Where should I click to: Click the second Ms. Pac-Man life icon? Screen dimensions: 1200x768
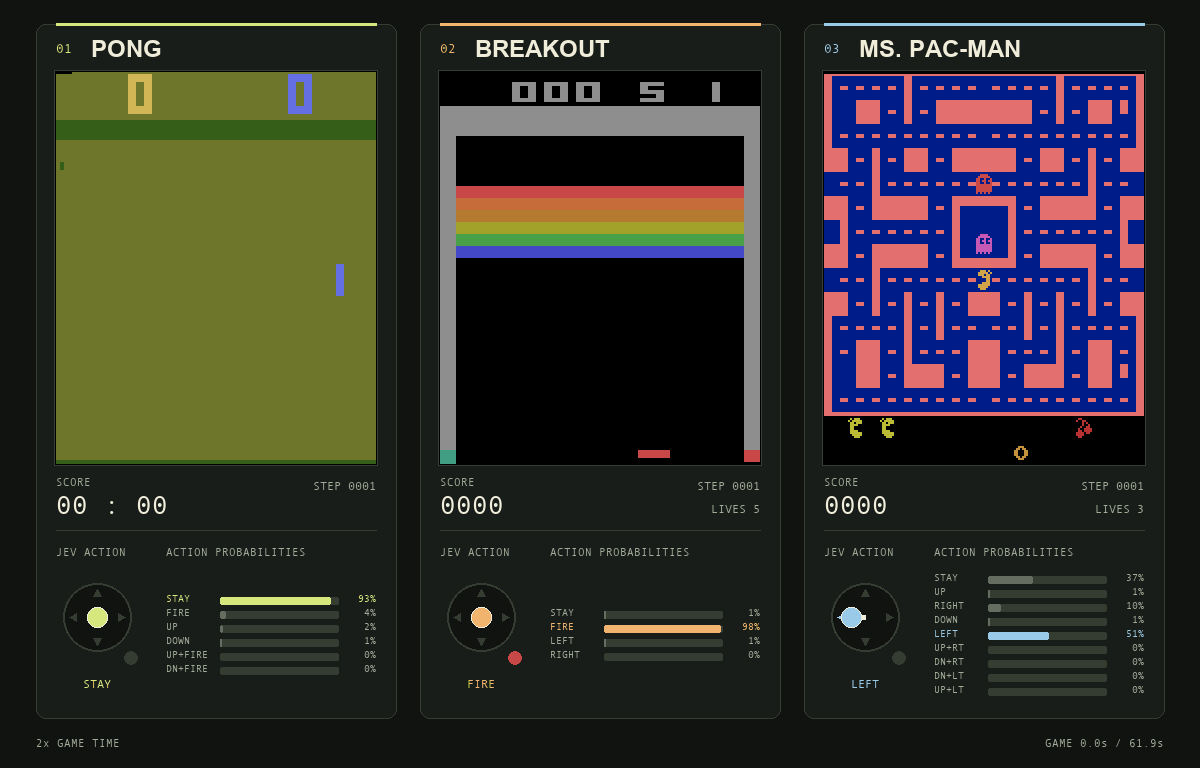(888, 428)
